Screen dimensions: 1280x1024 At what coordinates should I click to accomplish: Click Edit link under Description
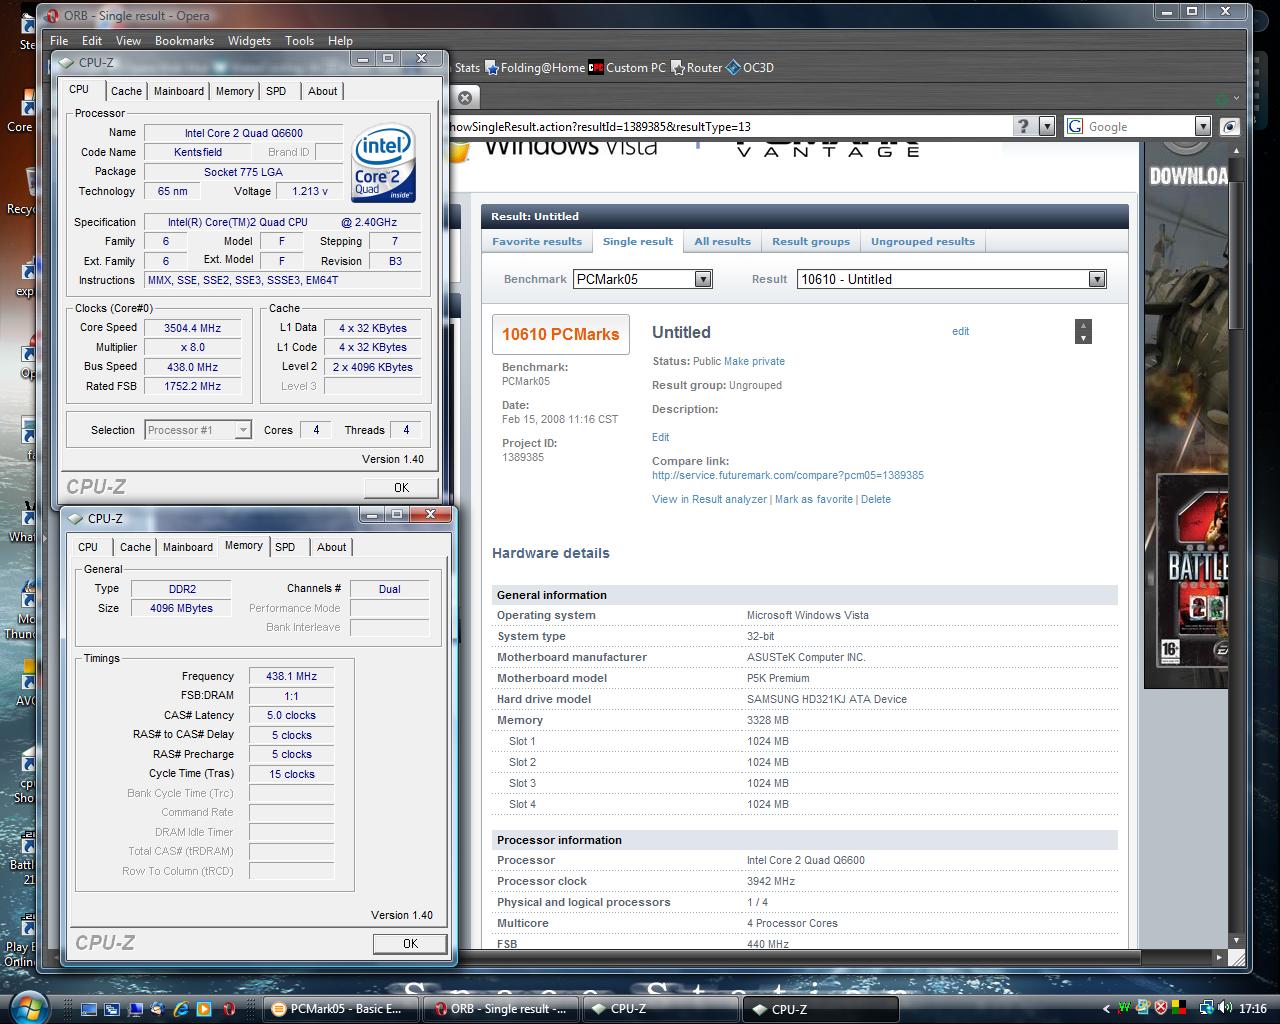[661, 437]
